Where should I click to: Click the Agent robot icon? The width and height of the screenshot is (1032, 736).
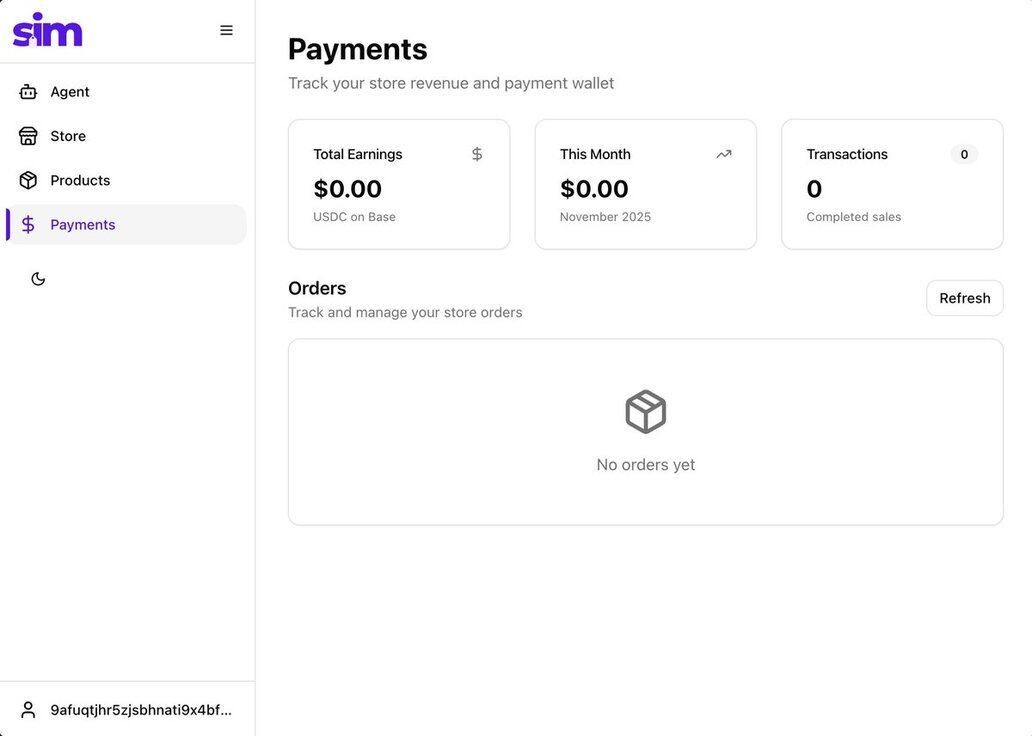point(28,92)
